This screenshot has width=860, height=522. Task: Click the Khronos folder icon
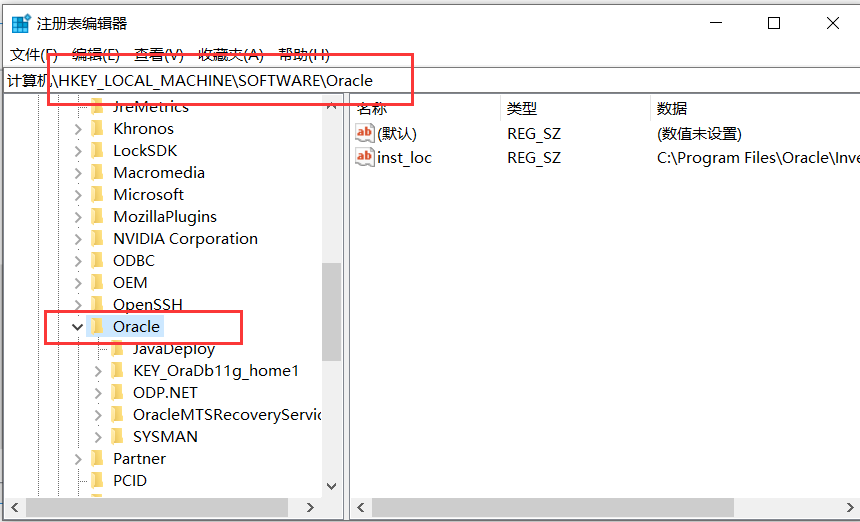point(97,128)
